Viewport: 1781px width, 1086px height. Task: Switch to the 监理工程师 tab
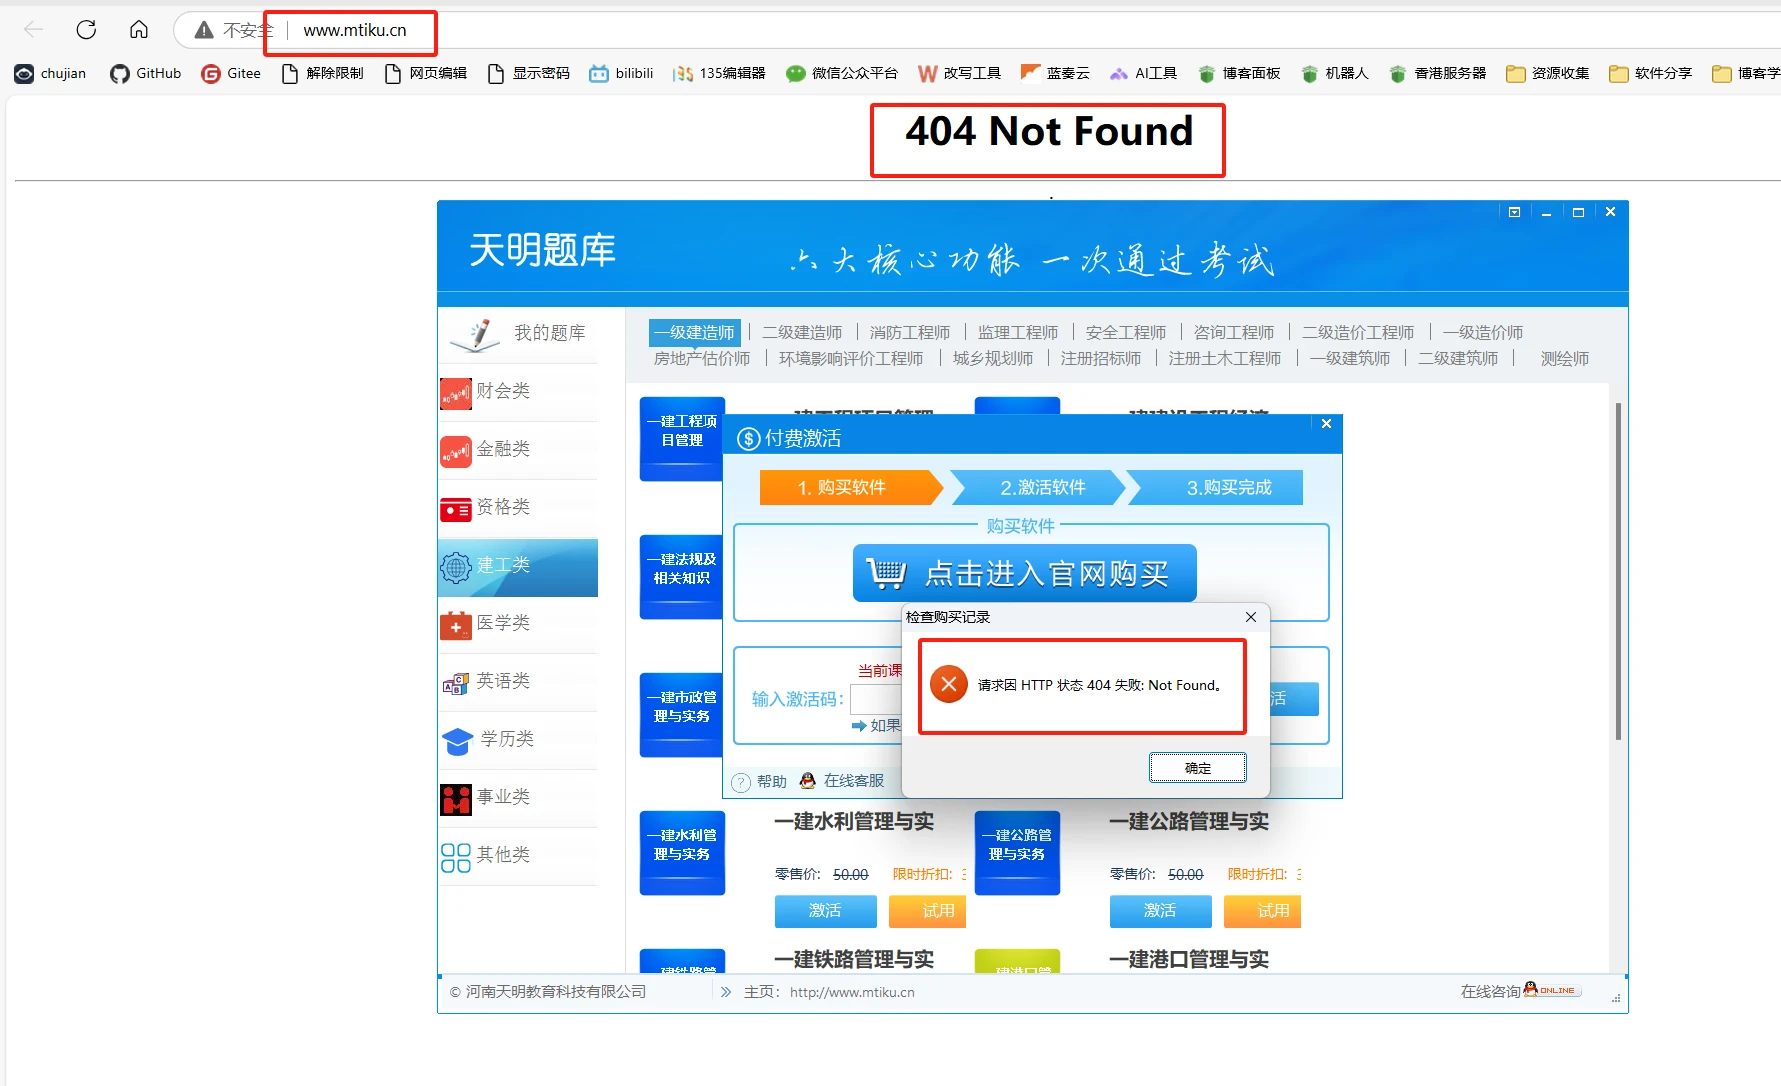coord(1017,331)
